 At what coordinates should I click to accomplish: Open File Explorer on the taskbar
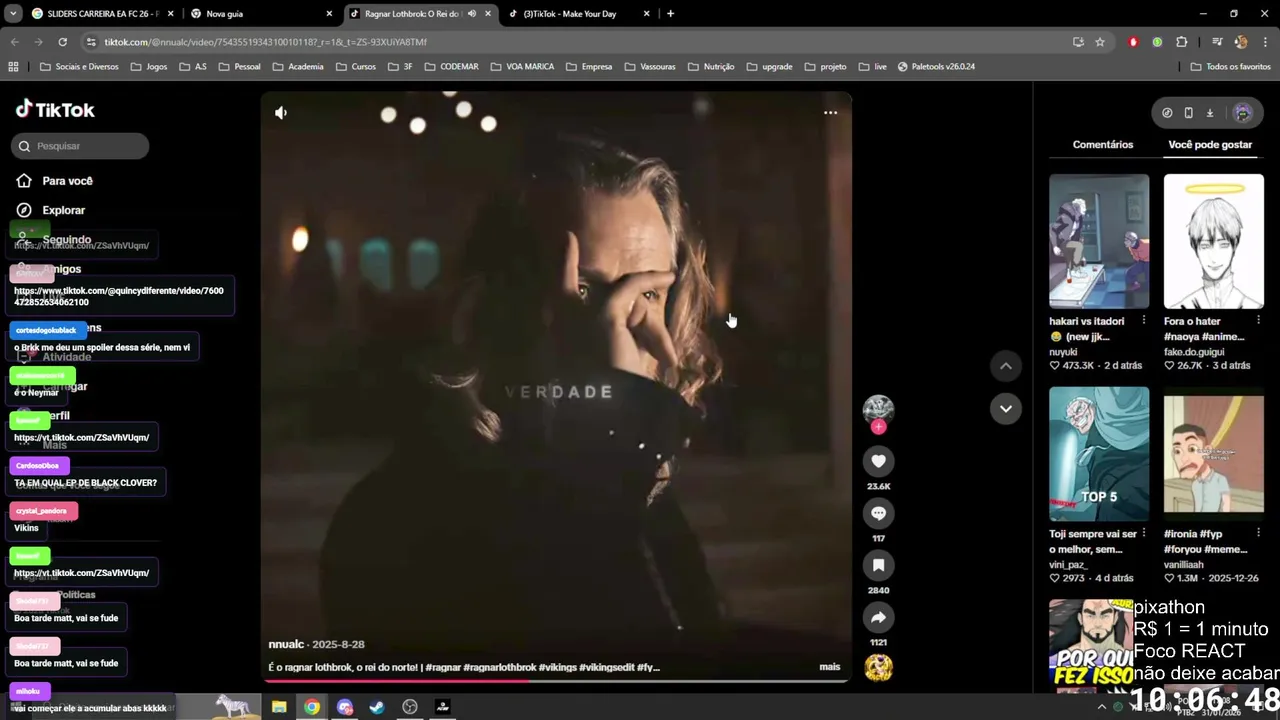[279, 707]
